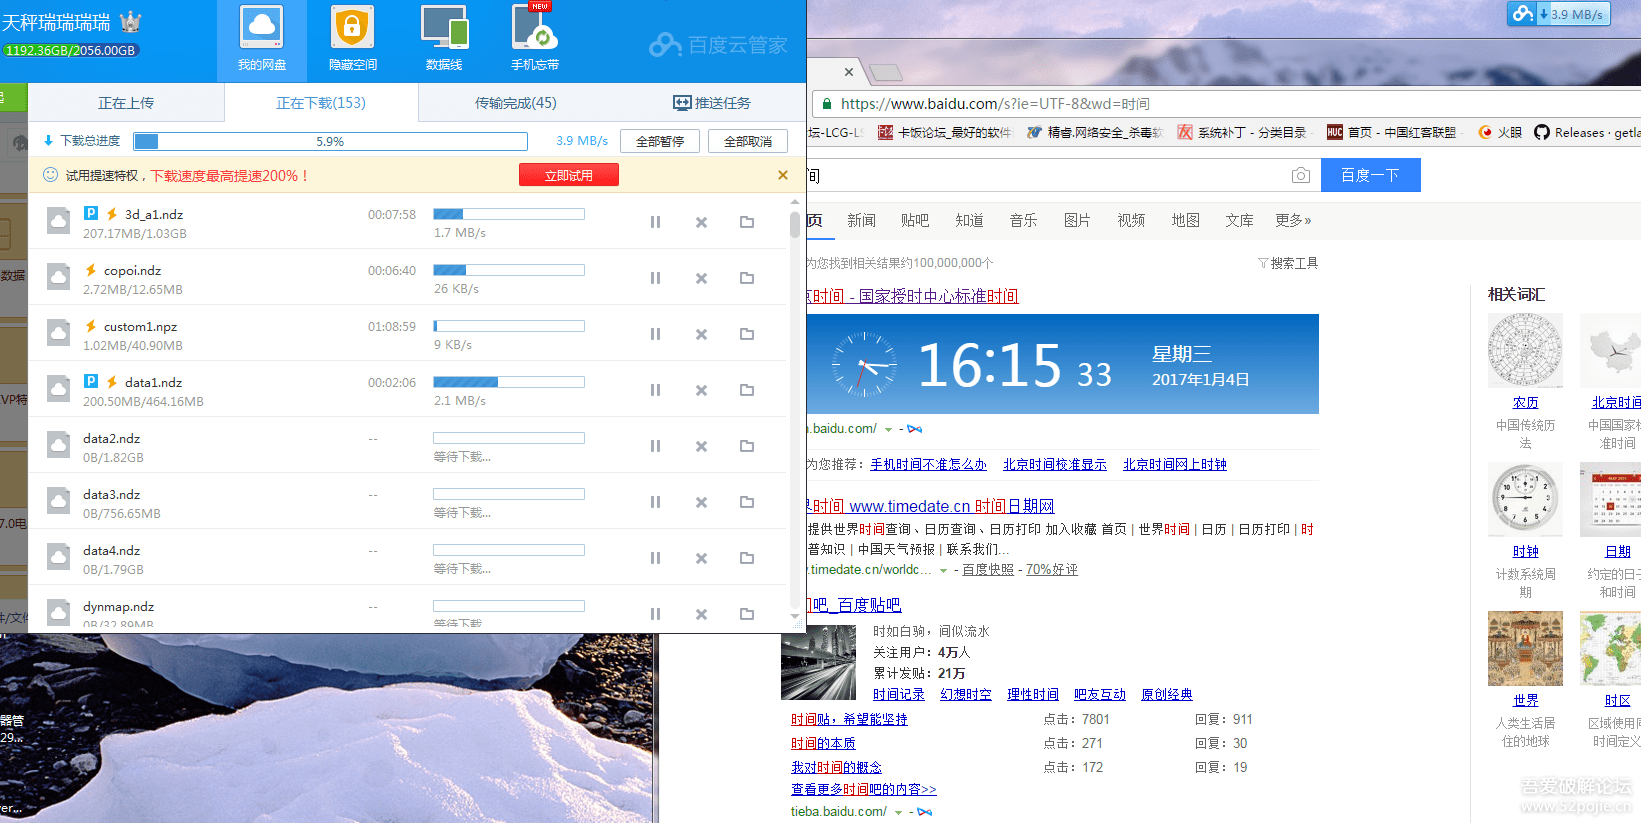Click progress bar of 3d_a1.ndz
The height and width of the screenshot is (823, 1641).
(508, 214)
